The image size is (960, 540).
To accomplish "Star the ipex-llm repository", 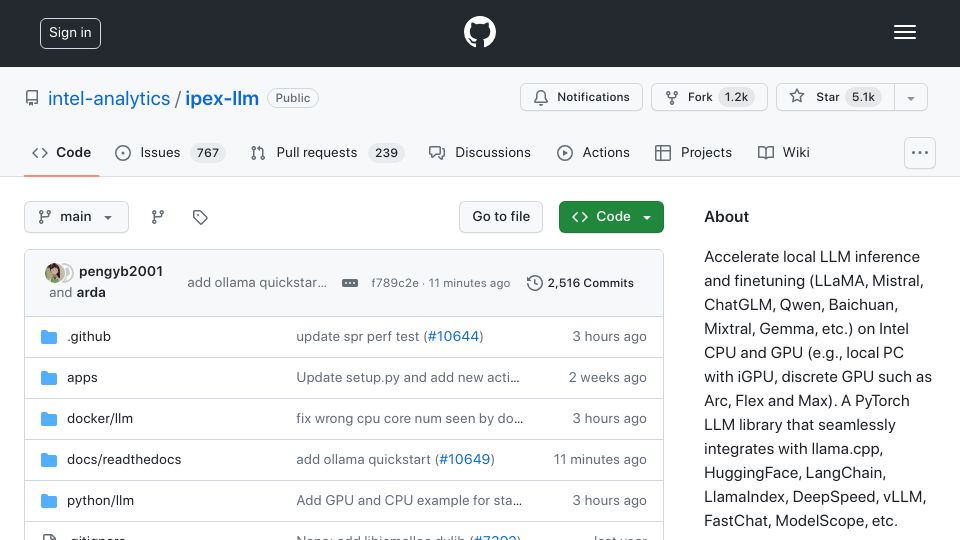I will 835,97.
